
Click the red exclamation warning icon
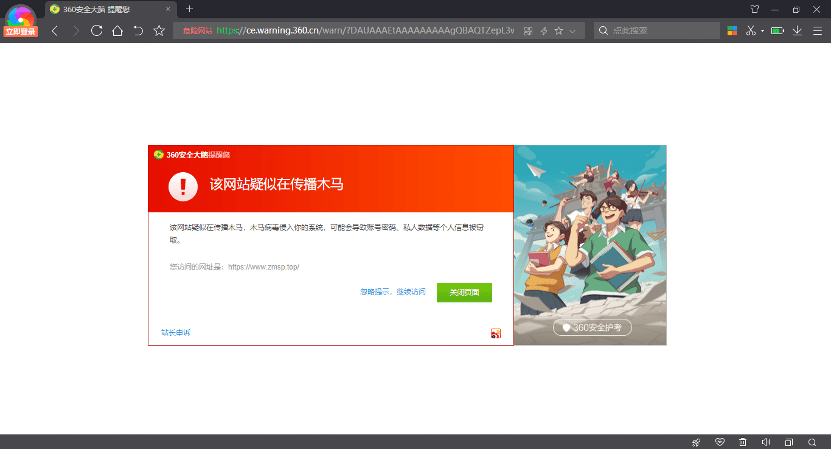pyautogui.click(x=183, y=186)
